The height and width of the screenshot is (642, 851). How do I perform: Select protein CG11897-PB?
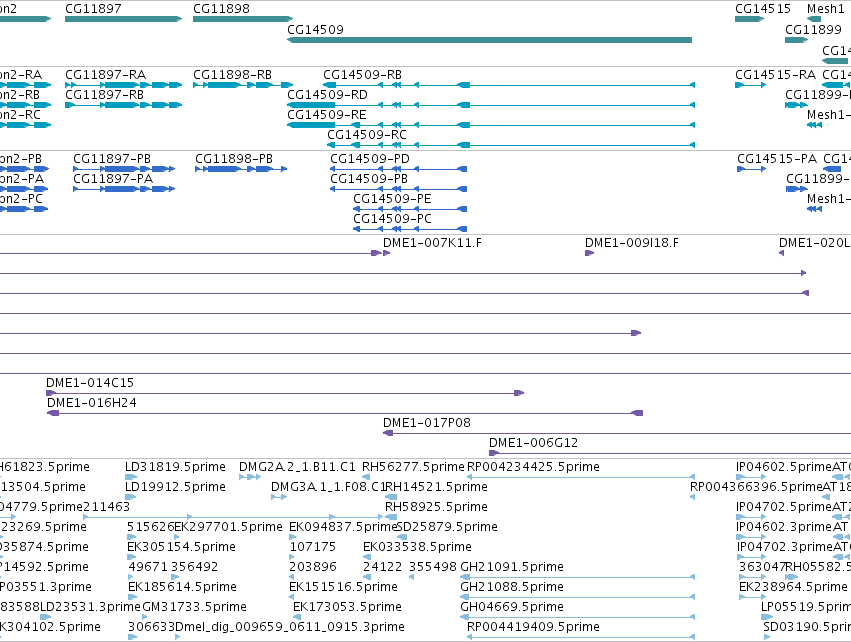pos(124,169)
